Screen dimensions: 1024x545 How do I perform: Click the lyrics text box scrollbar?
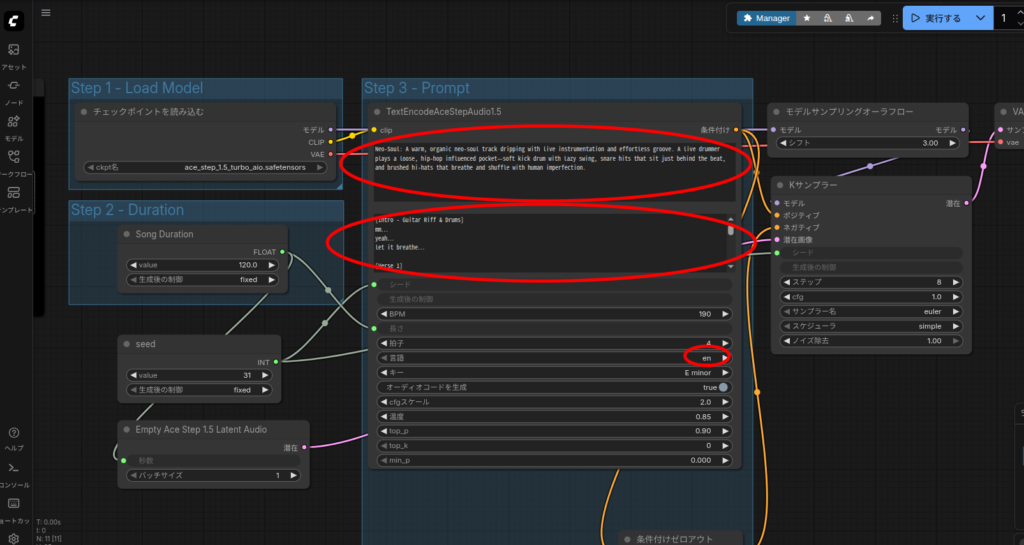[x=730, y=228]
